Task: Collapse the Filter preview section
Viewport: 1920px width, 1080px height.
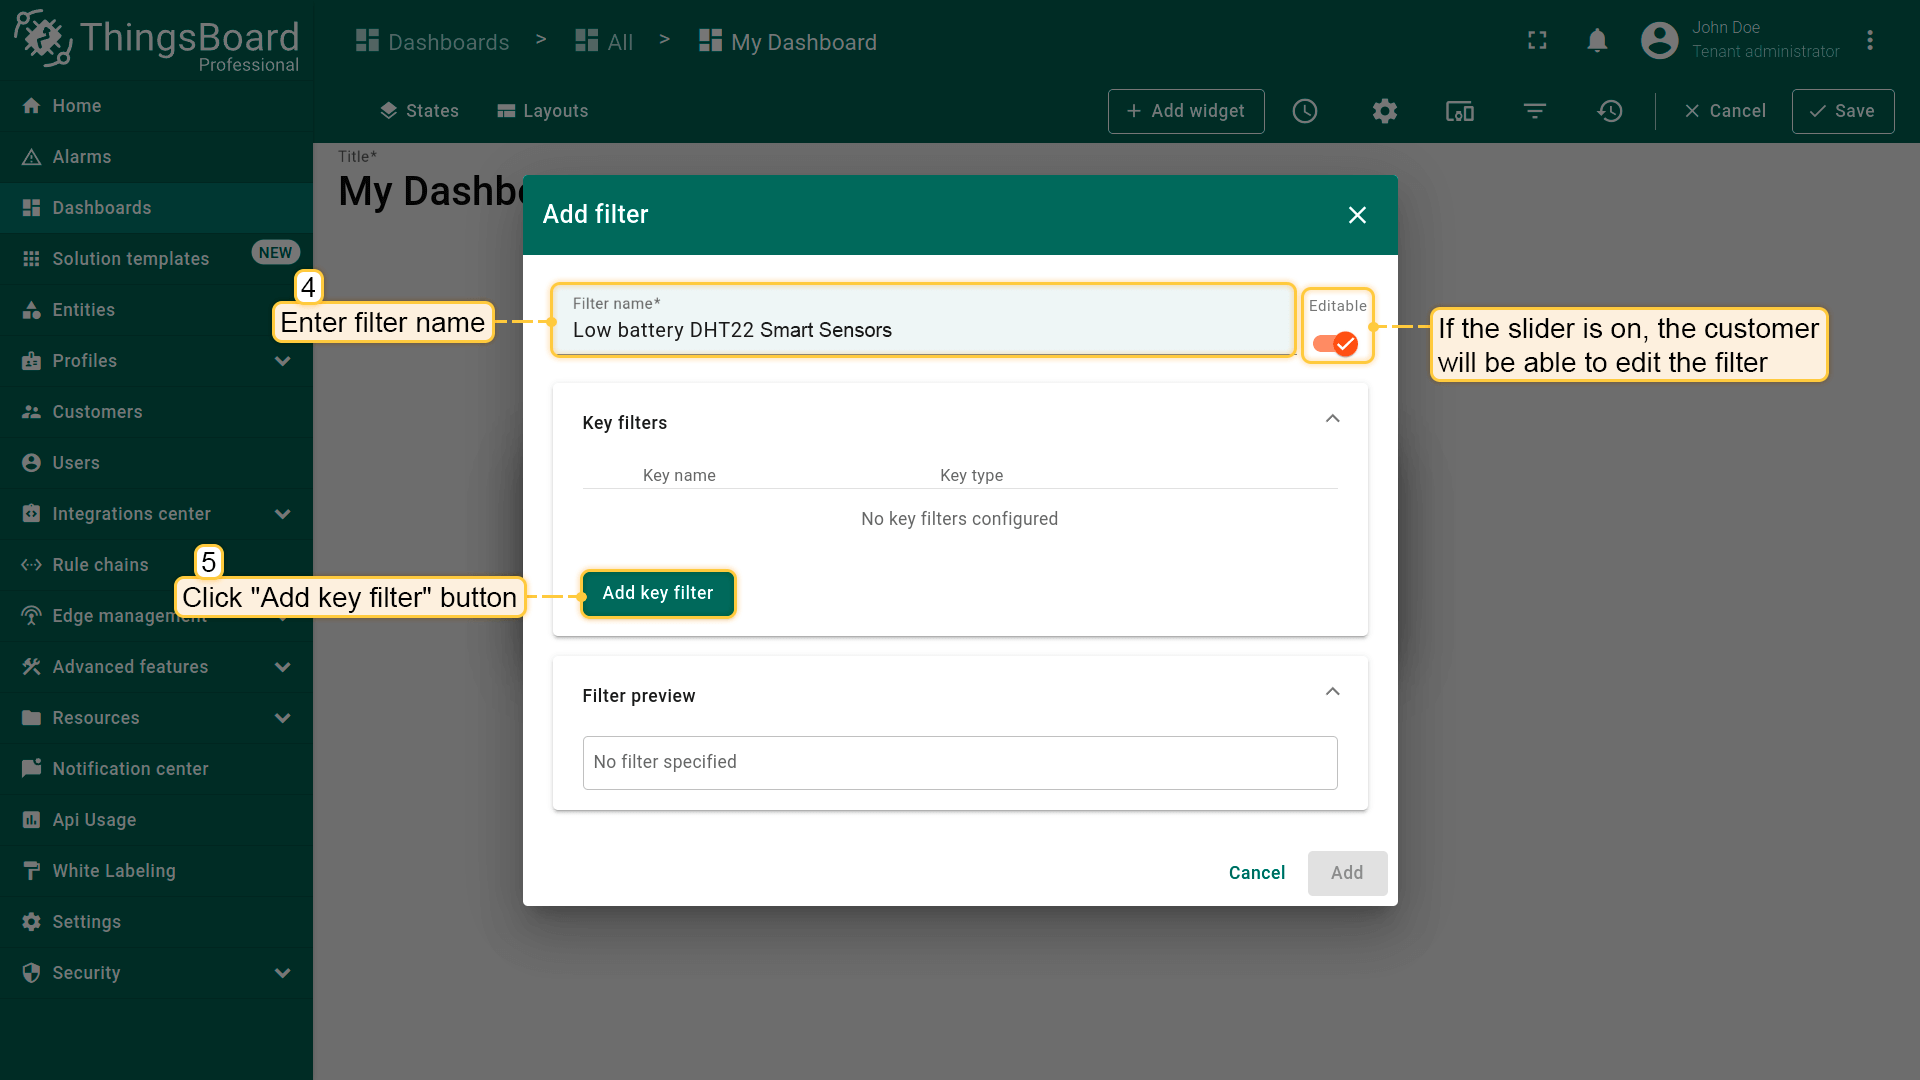Action: point(1332,692)
